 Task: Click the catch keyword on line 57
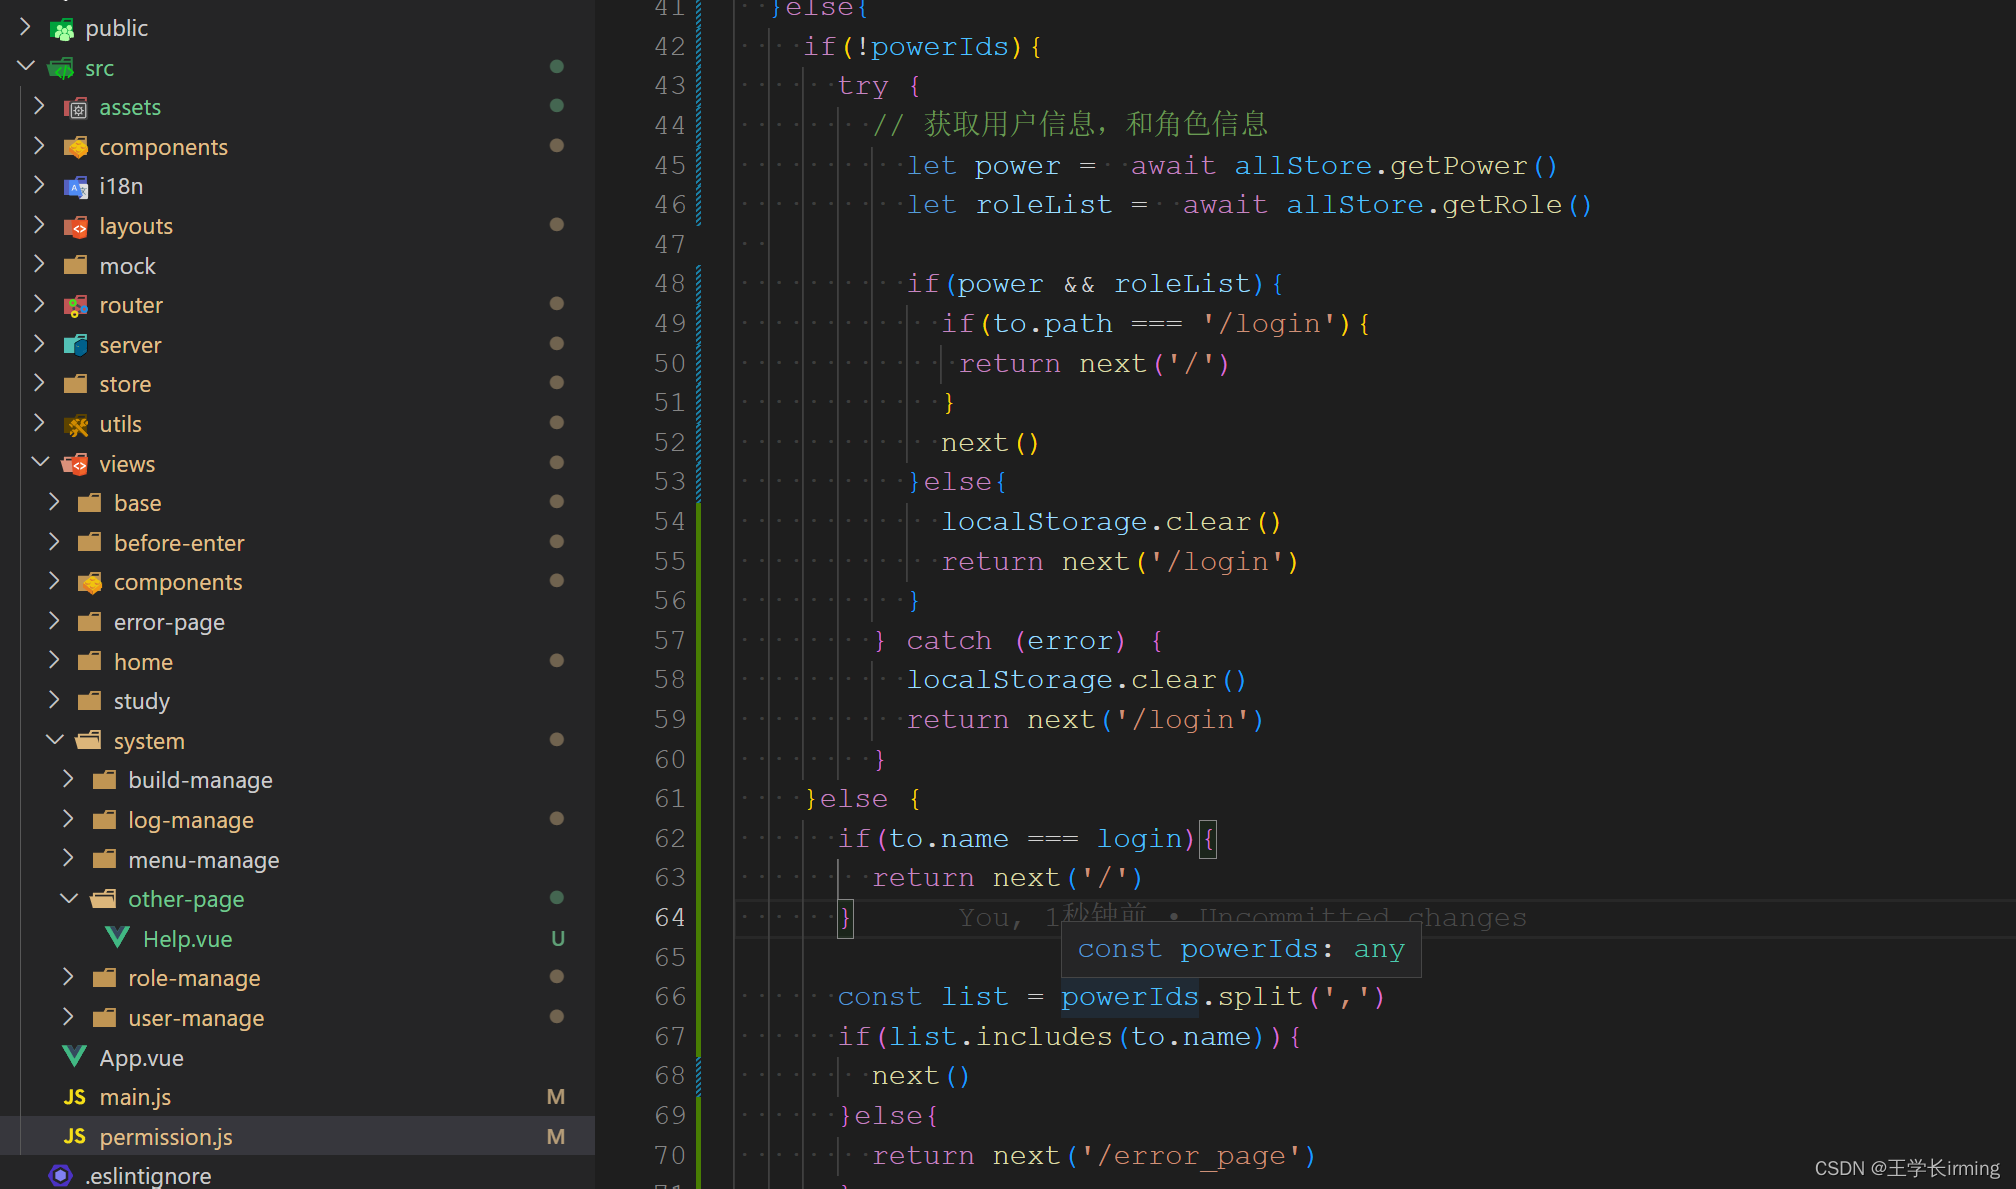[x=948, y=641]
